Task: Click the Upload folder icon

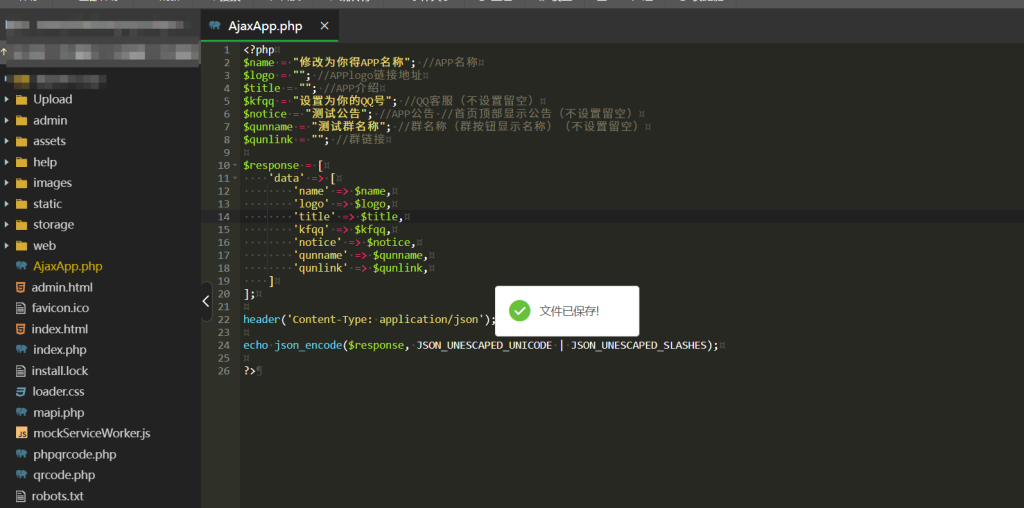Action: coord(22,100)
